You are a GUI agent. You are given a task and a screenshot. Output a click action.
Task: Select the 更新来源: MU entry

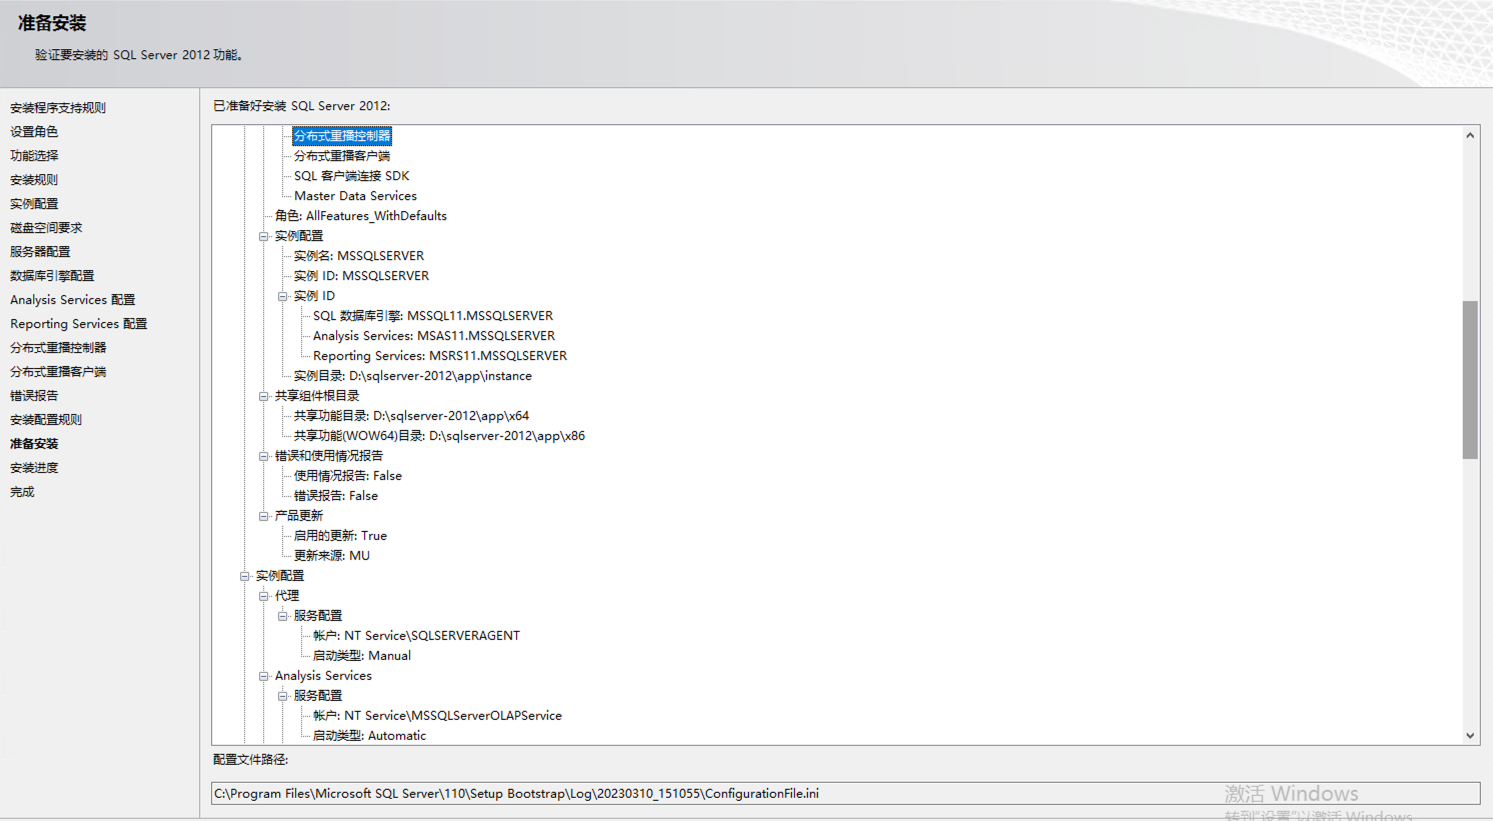point(331,556)
